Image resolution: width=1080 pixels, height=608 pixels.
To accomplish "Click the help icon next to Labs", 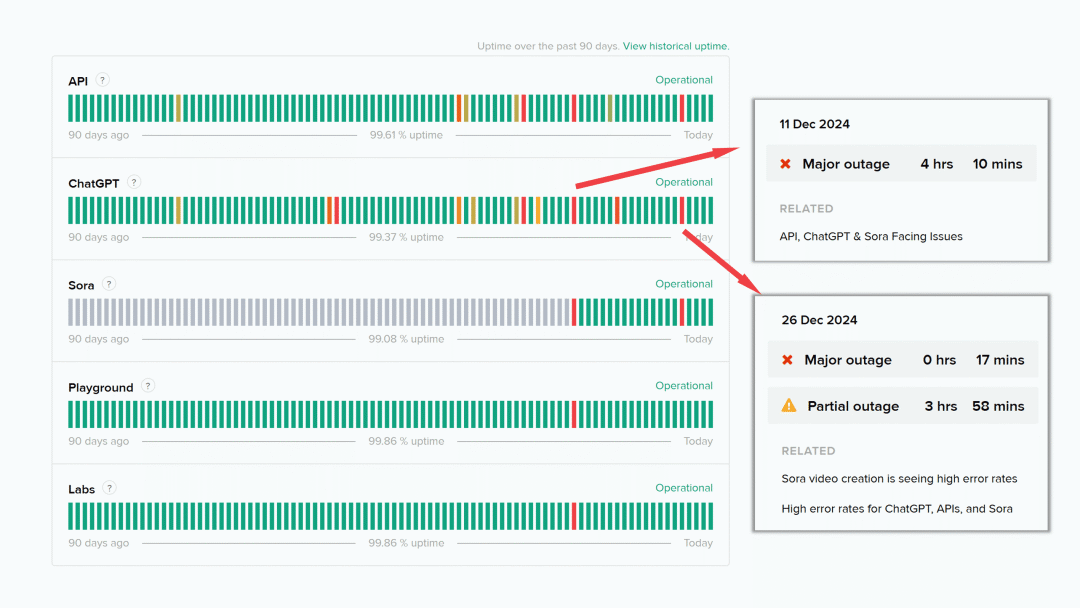I will [x=109, y=488].
